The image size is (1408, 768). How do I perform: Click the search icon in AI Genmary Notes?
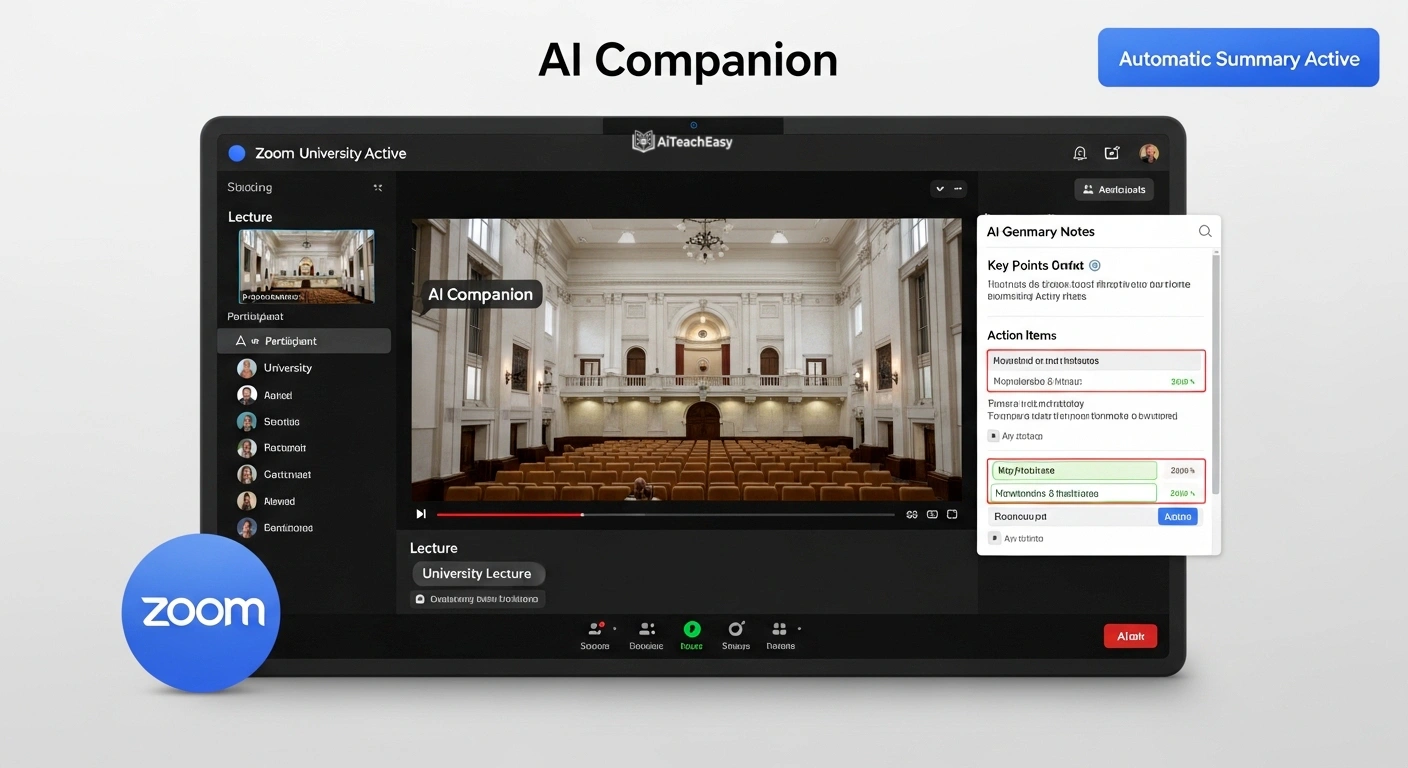[1205, 231]
